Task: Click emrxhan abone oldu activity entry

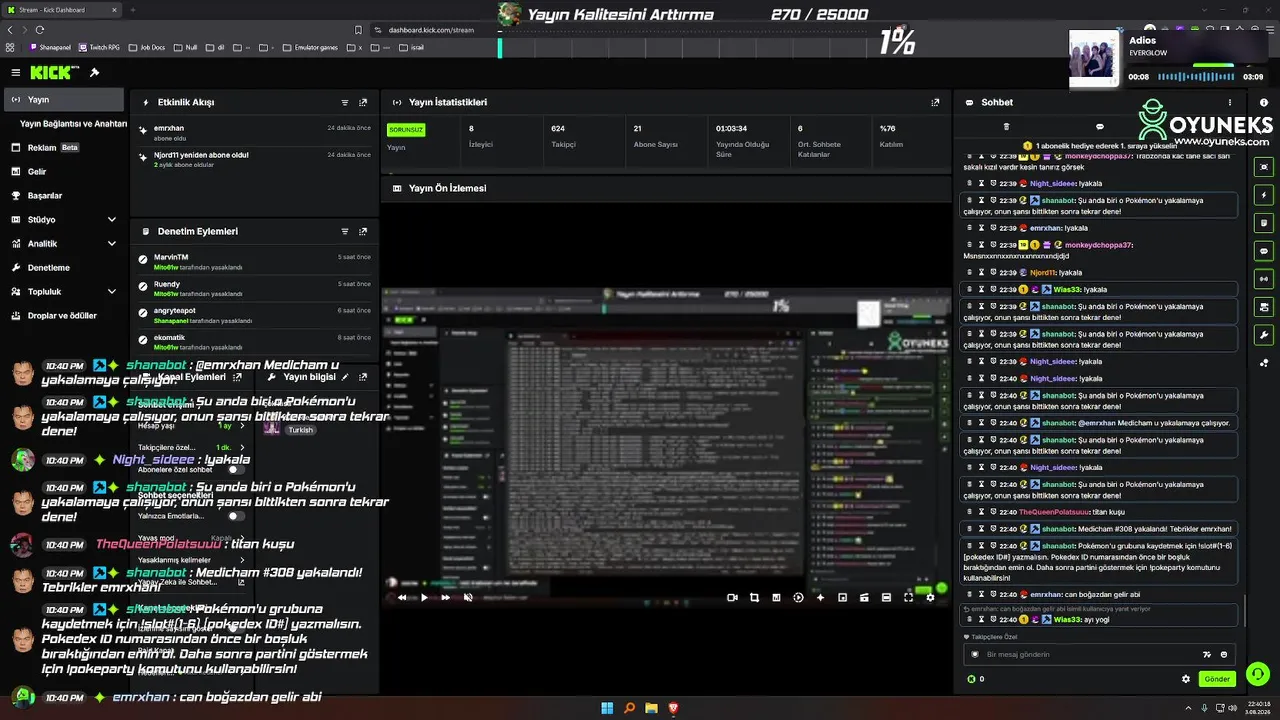Action: pyautogui.click(x=255, y=133)
